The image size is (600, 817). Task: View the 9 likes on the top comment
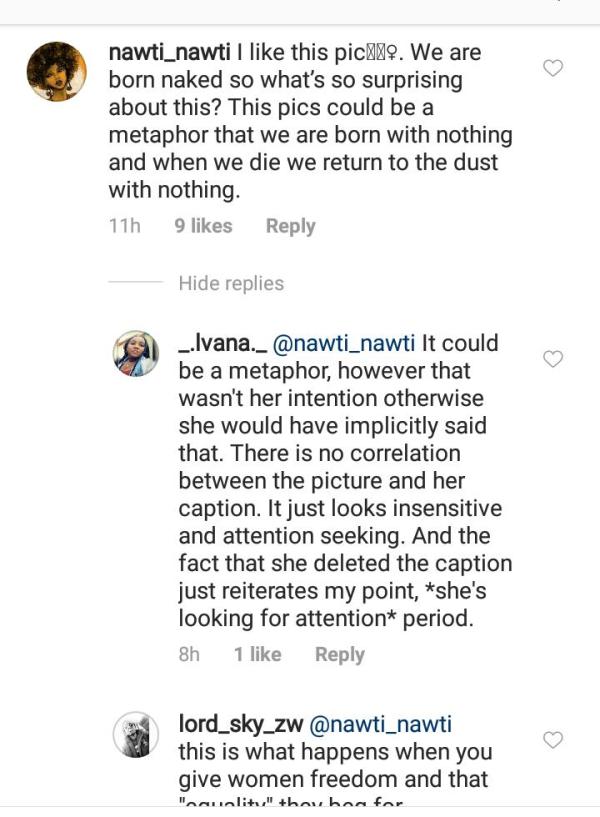click(203, 226)
